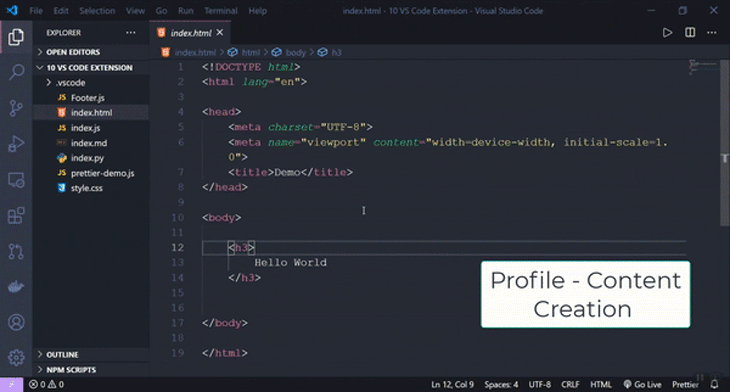The image size is (730, 392).
Task: Change line ending via CRLF indicator
Action: [x=570, y=385]
